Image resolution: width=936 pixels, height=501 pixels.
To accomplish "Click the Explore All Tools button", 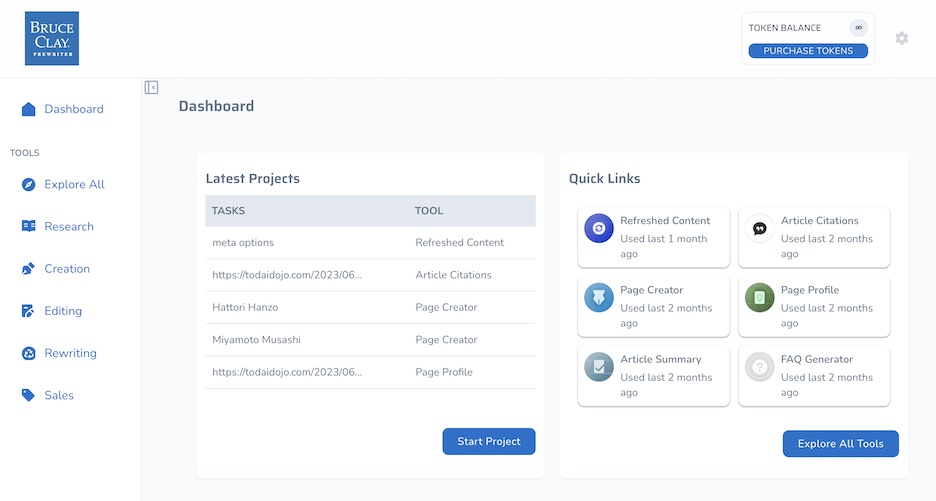I will pyautogui.click(x=840, y=444).
